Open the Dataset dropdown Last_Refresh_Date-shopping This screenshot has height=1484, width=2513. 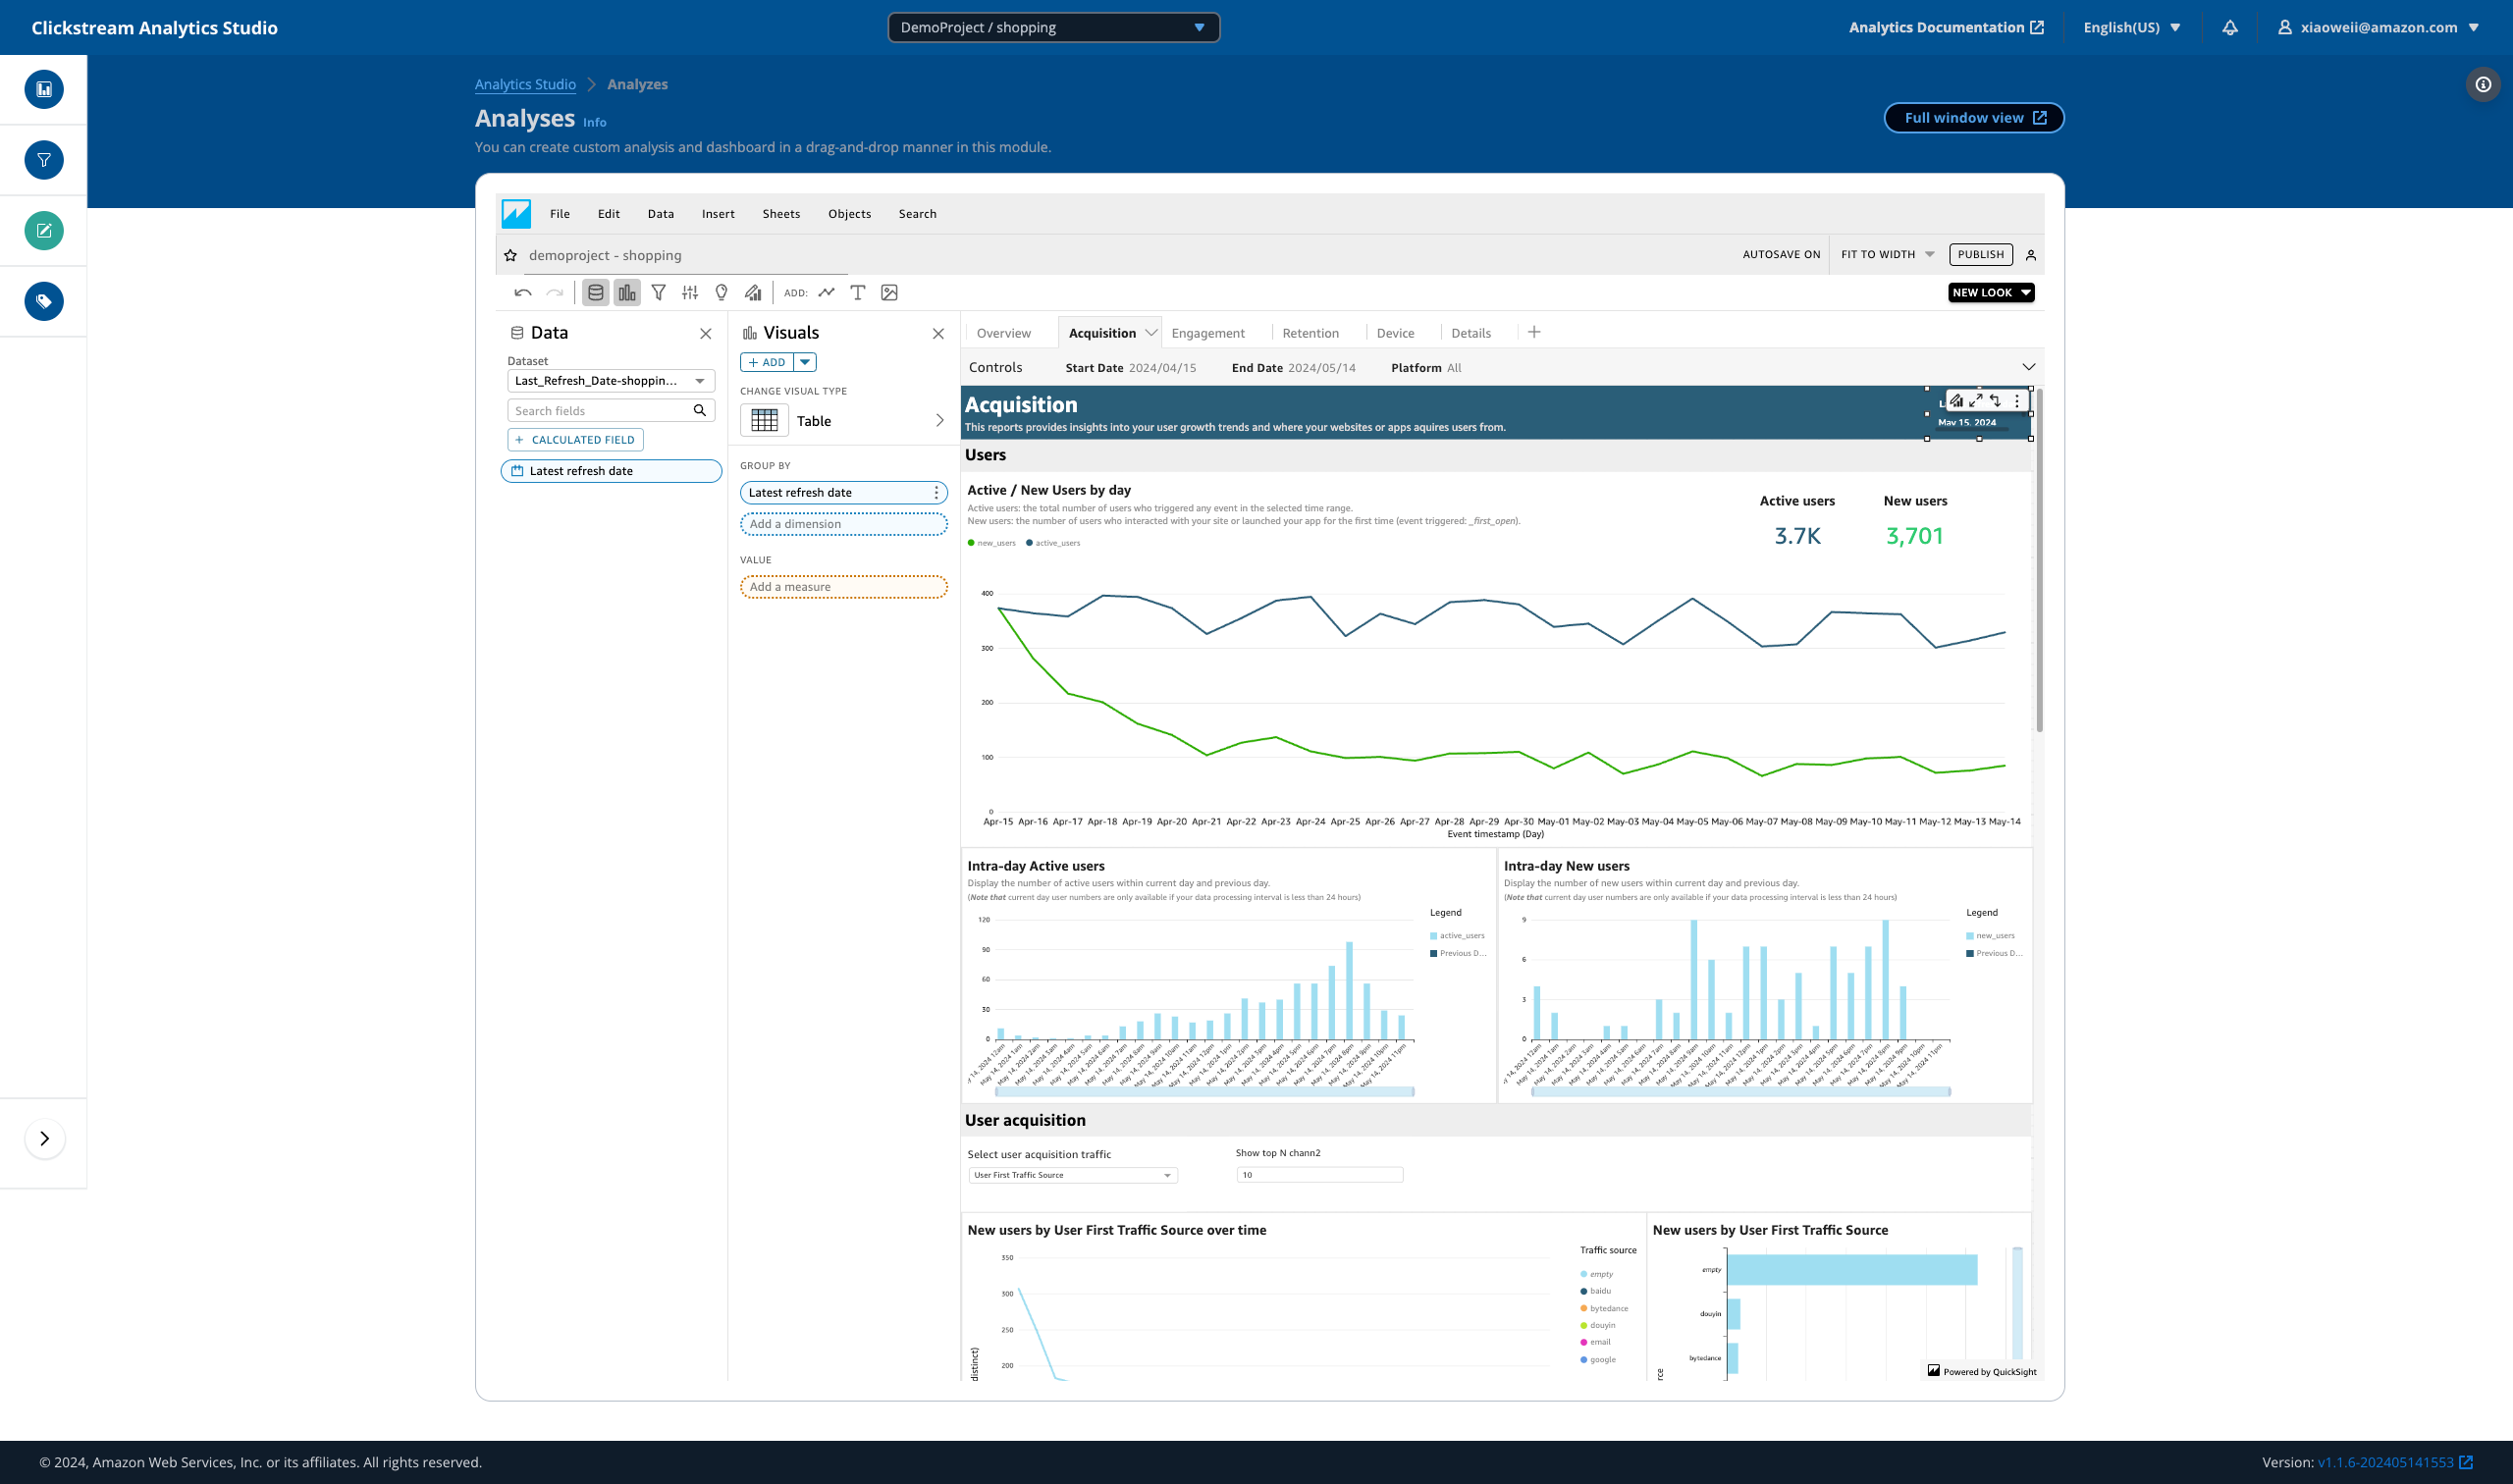(x=610, y=381)
